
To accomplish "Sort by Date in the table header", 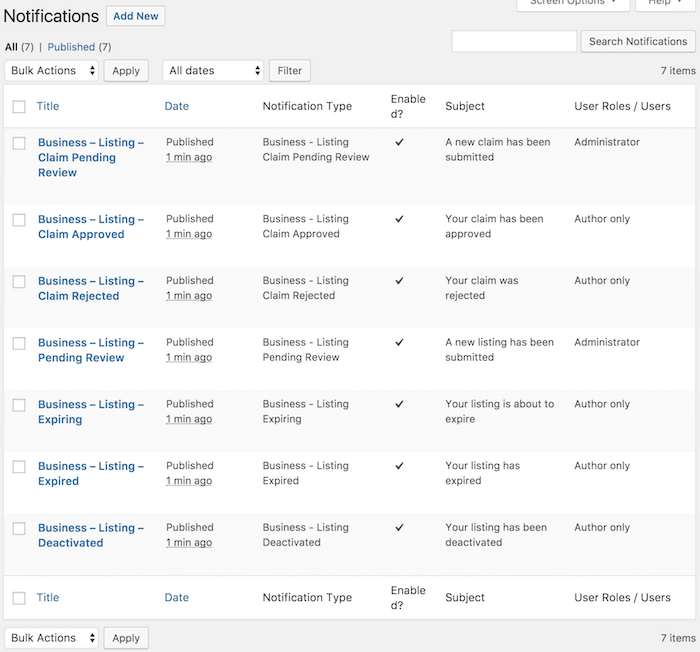I will pyautogui.click(x=177, y=106).
